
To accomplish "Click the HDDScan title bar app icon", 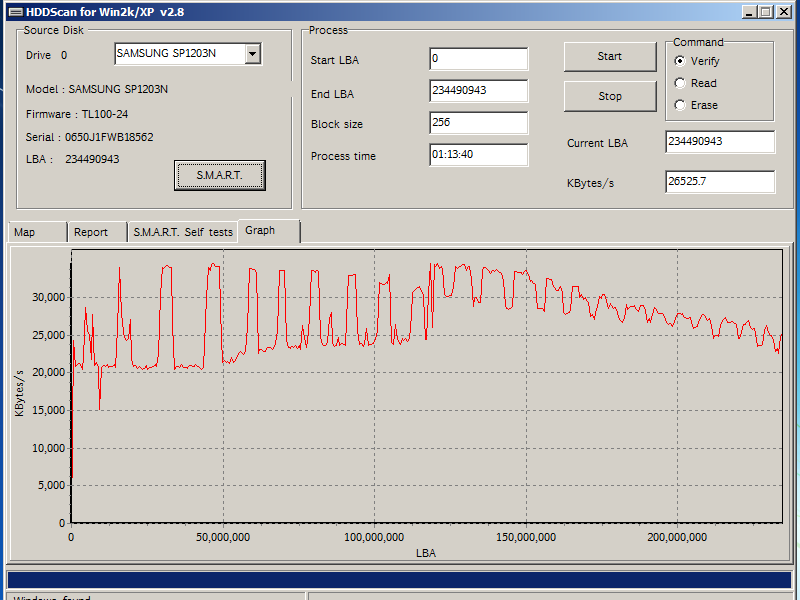I will click(14, 12).
